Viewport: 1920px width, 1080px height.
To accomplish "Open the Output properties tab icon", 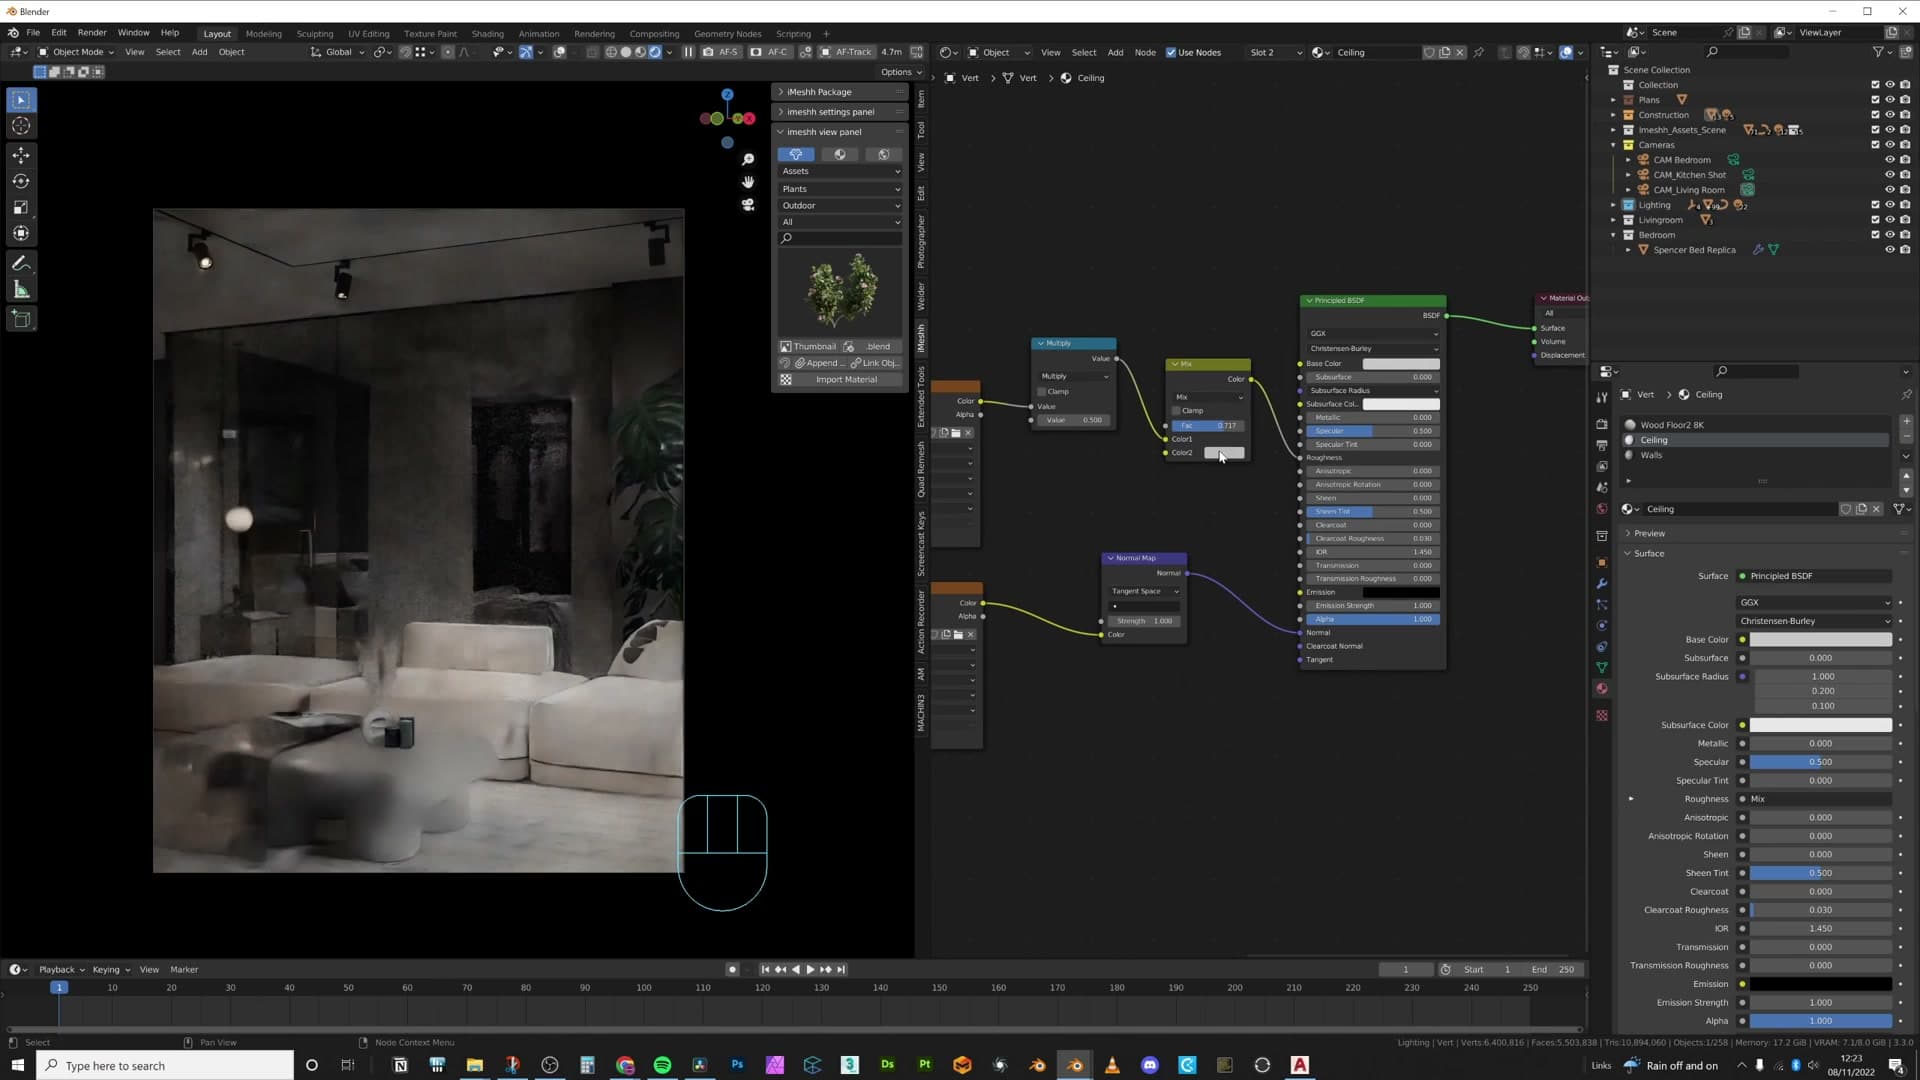I will (1602, 445).
